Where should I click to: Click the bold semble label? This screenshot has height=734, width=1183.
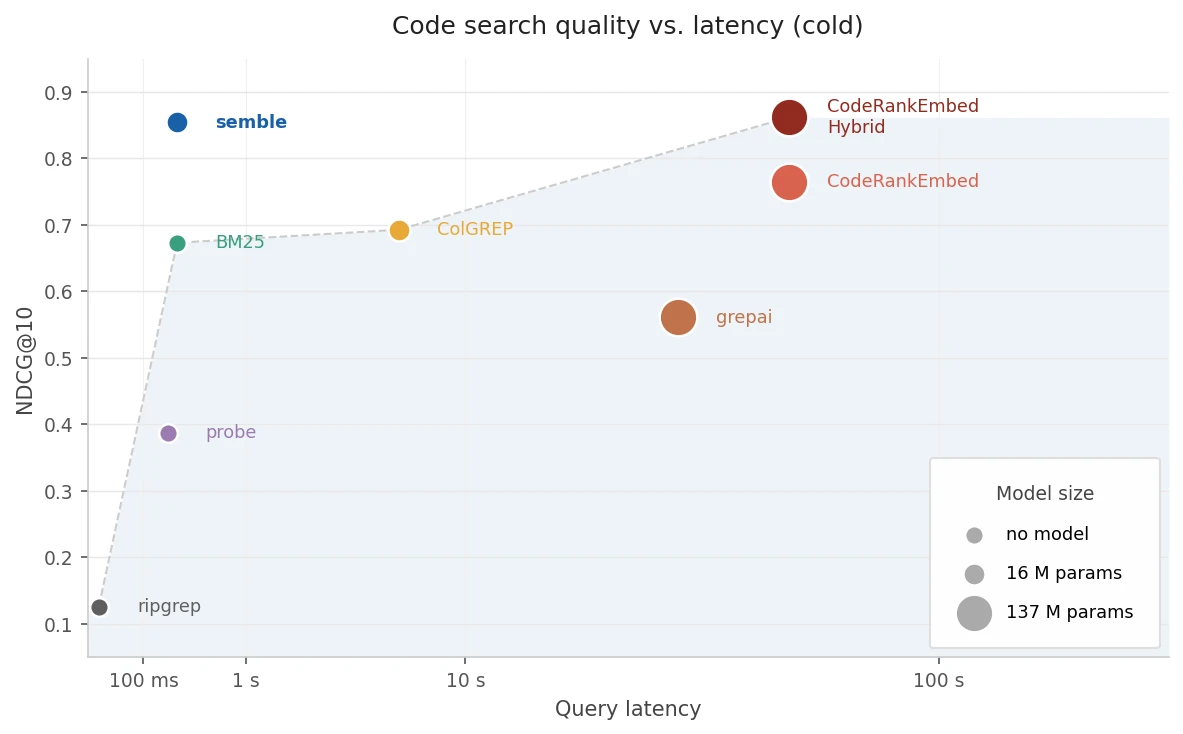(251, 122)
